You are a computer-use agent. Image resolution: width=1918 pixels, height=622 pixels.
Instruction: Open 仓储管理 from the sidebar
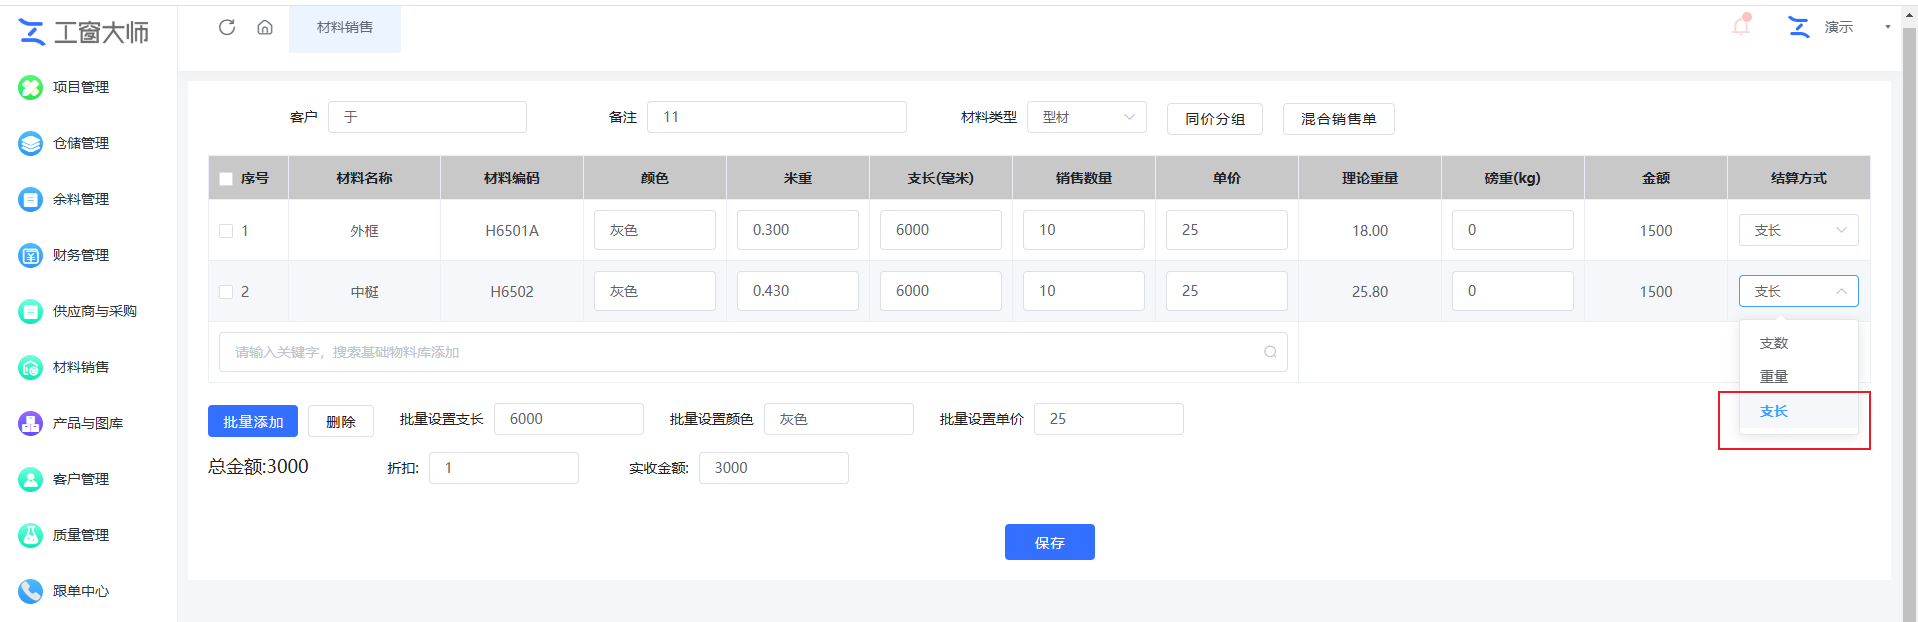tap(80, 143)
